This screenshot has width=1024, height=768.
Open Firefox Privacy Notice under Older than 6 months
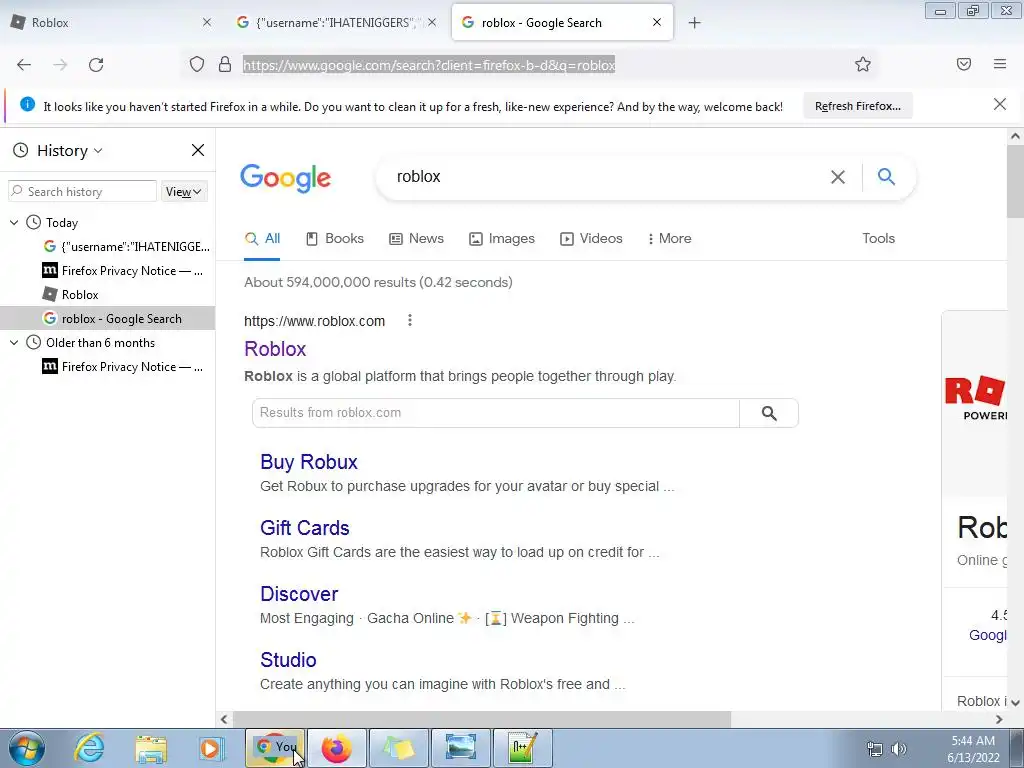(107, 367)
